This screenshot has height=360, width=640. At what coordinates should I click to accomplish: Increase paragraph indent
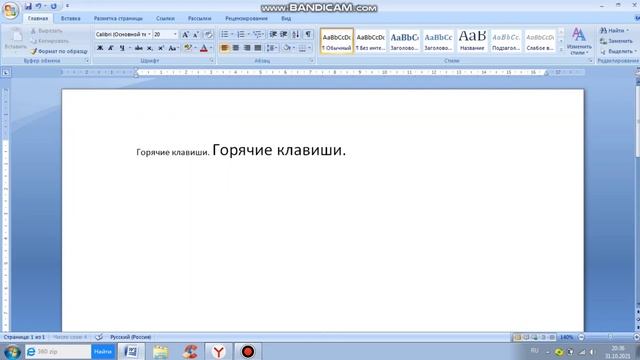pyautogui.click(x=284, y=35)
